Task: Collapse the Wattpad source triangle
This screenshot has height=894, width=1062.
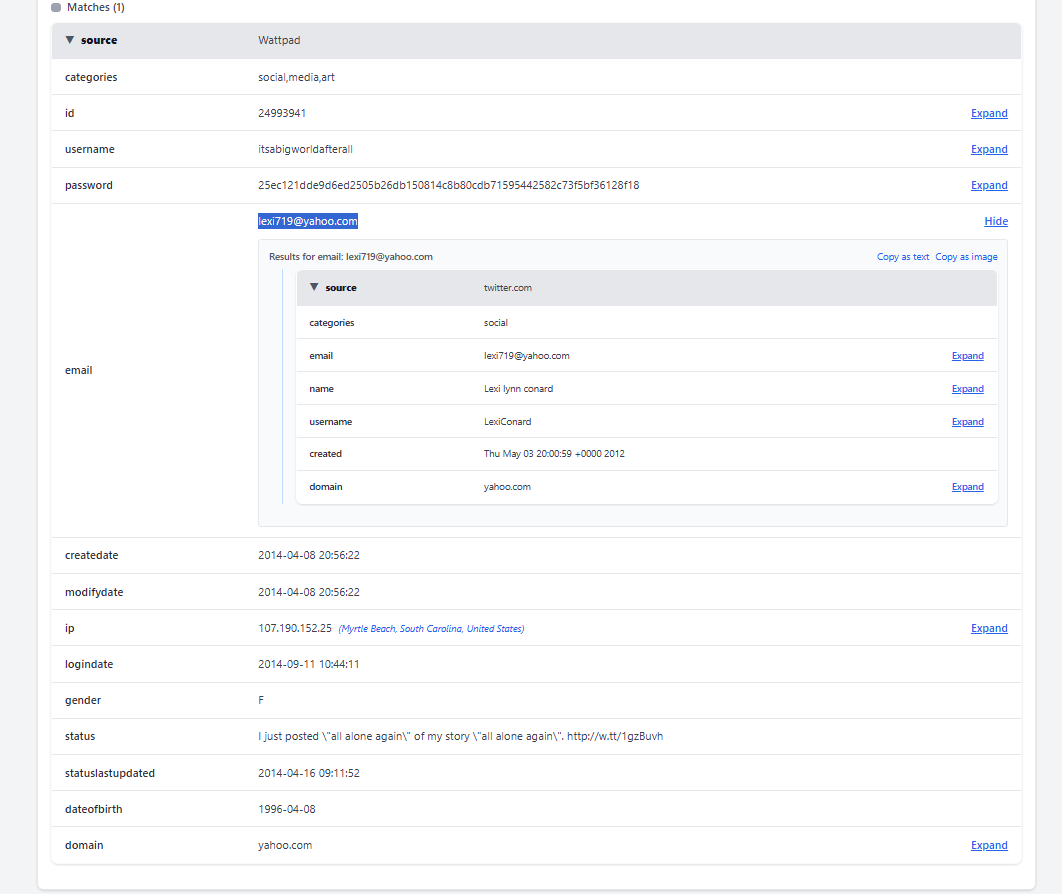Action: point(69,41)
